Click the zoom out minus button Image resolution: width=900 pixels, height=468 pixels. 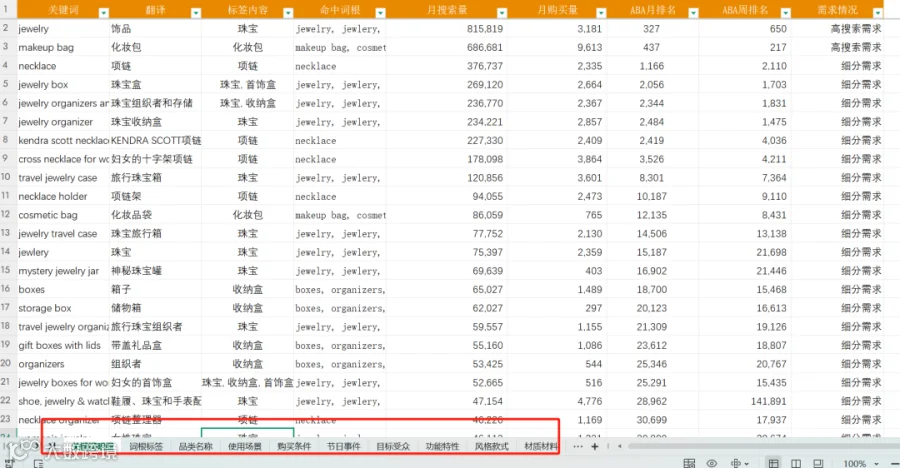[893, 463]
